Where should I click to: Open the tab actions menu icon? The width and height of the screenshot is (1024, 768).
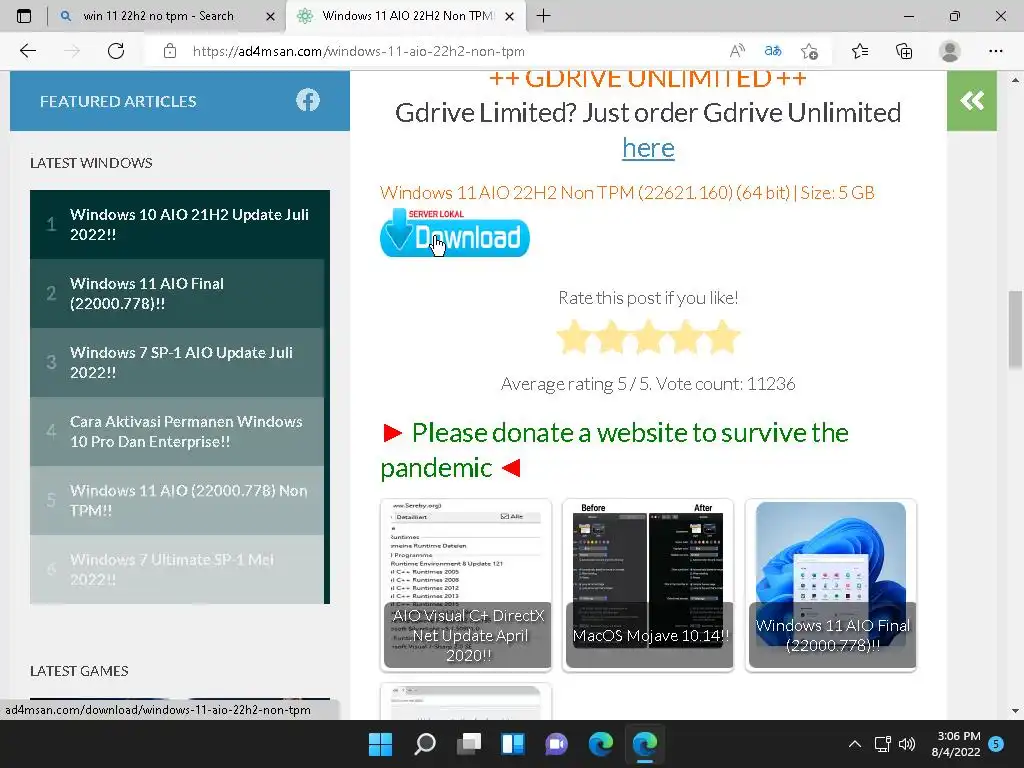click(24, 16)
